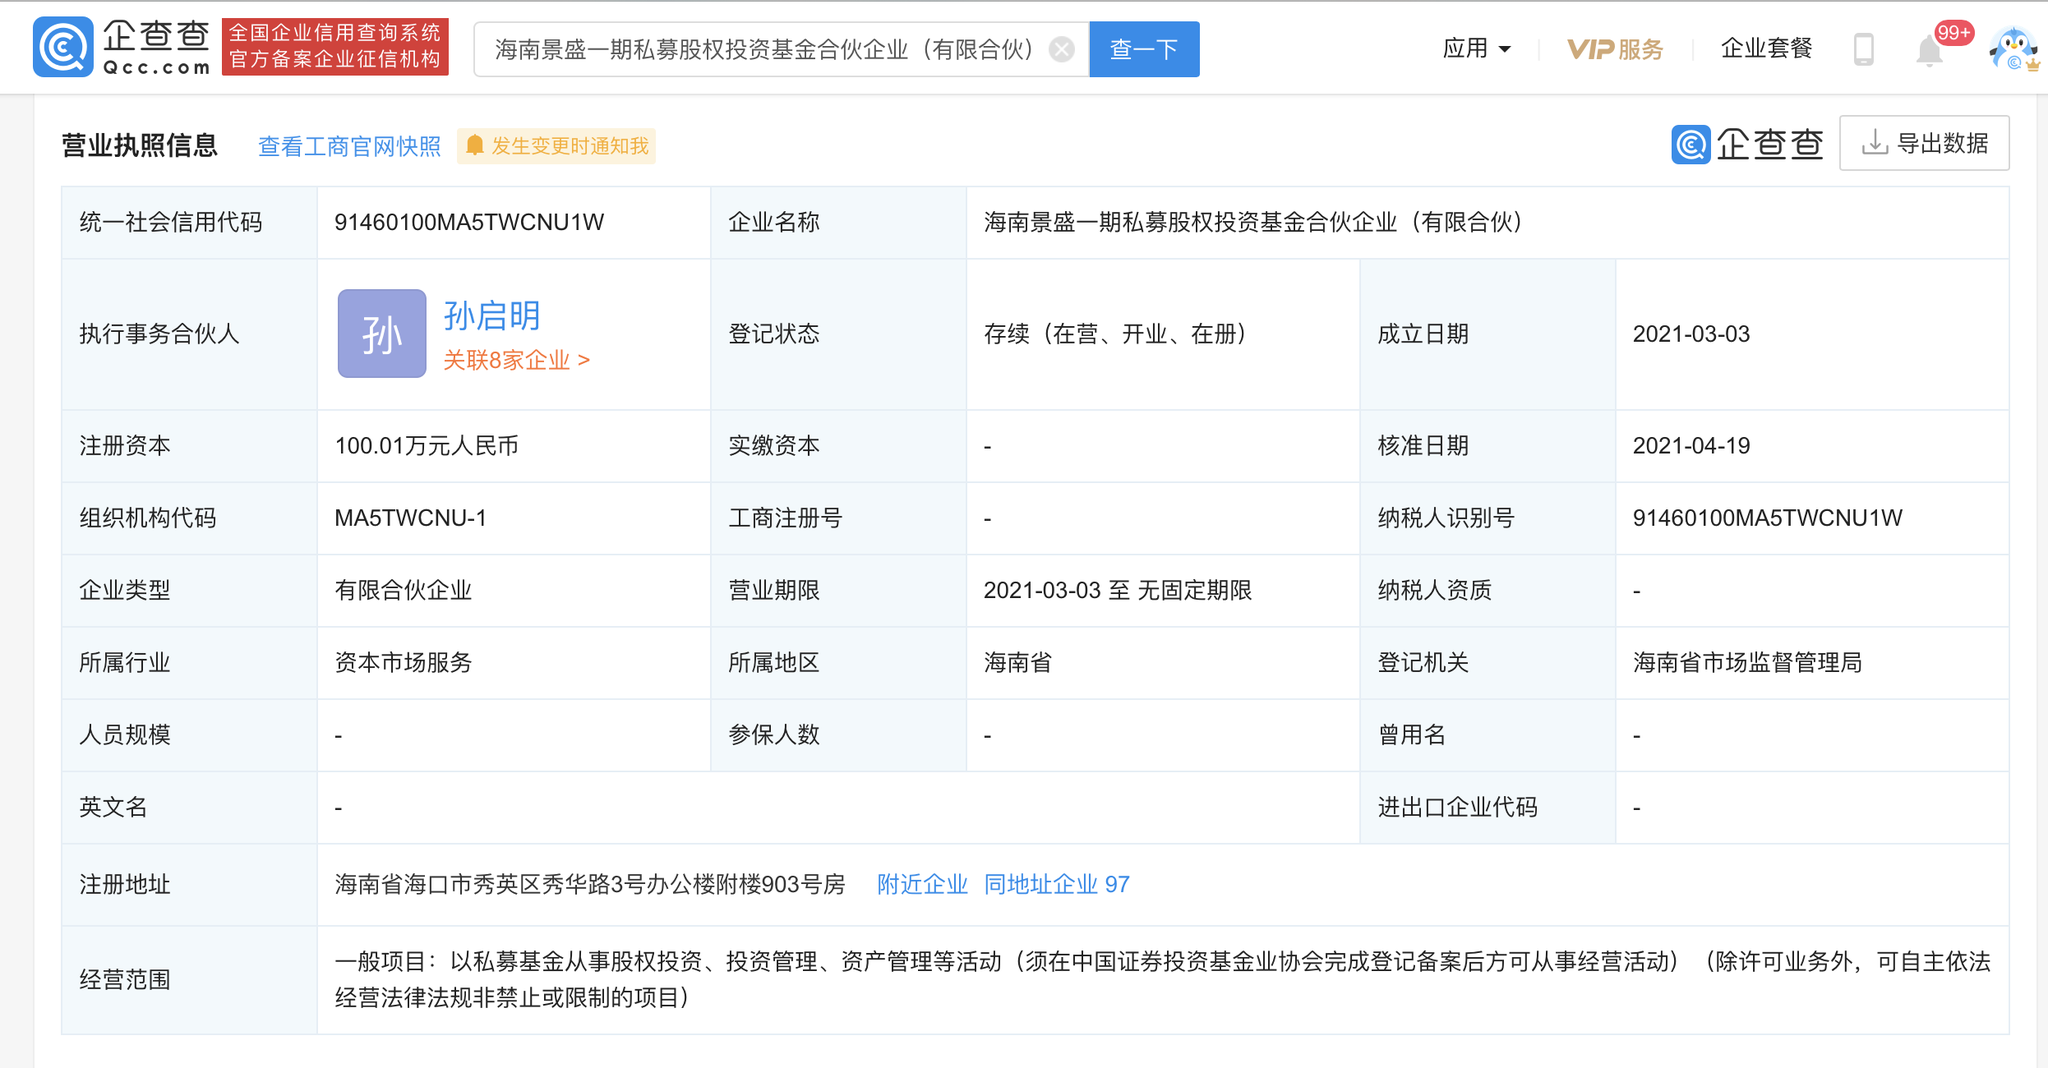Open the notifications bell with 99+ badge
The width and height of the screenshot is (2048, 1068).
1930,50
